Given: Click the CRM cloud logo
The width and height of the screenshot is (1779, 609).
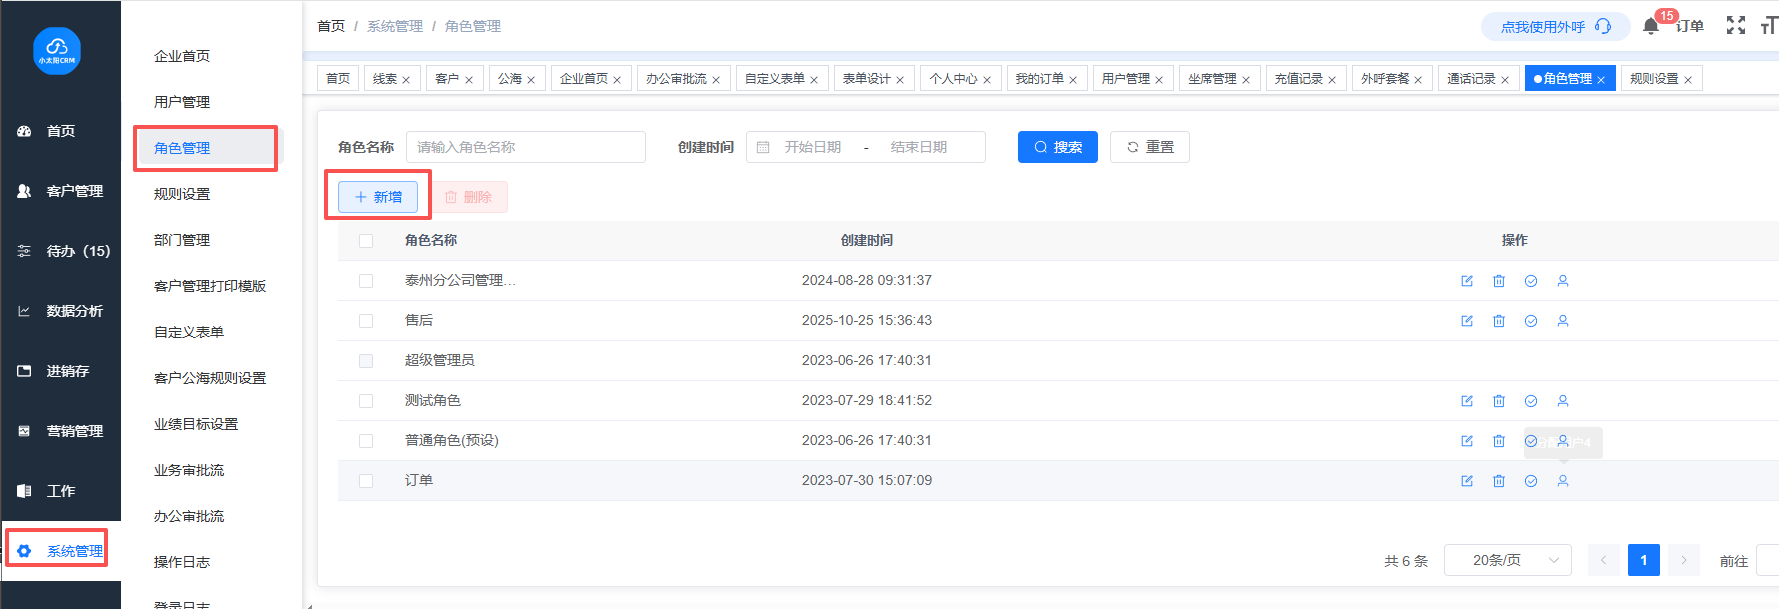Looking at the screenshot, I should (57, 50).
